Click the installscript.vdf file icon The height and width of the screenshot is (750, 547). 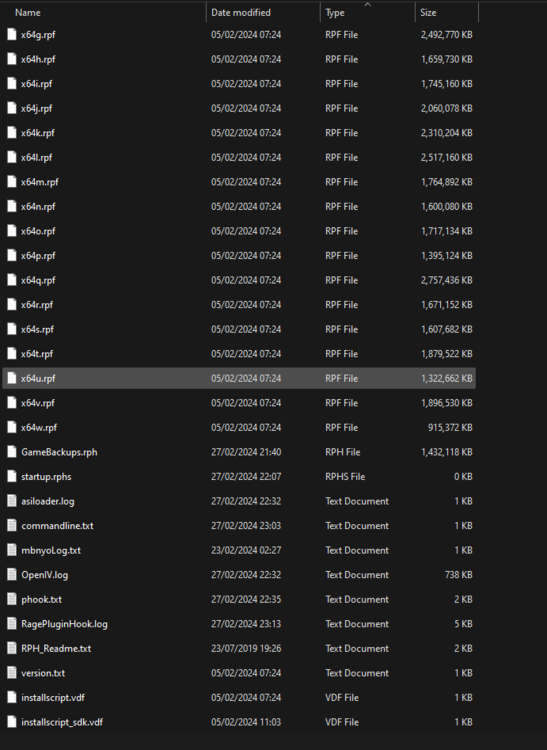(12, 697)
